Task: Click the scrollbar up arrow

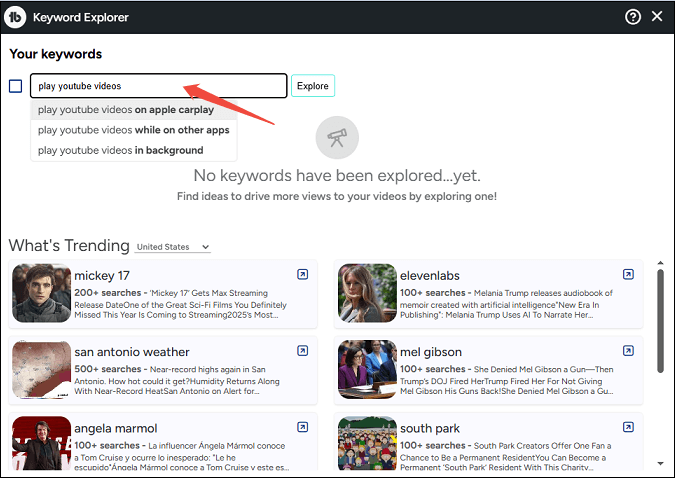Action: (x=660, y=263)
